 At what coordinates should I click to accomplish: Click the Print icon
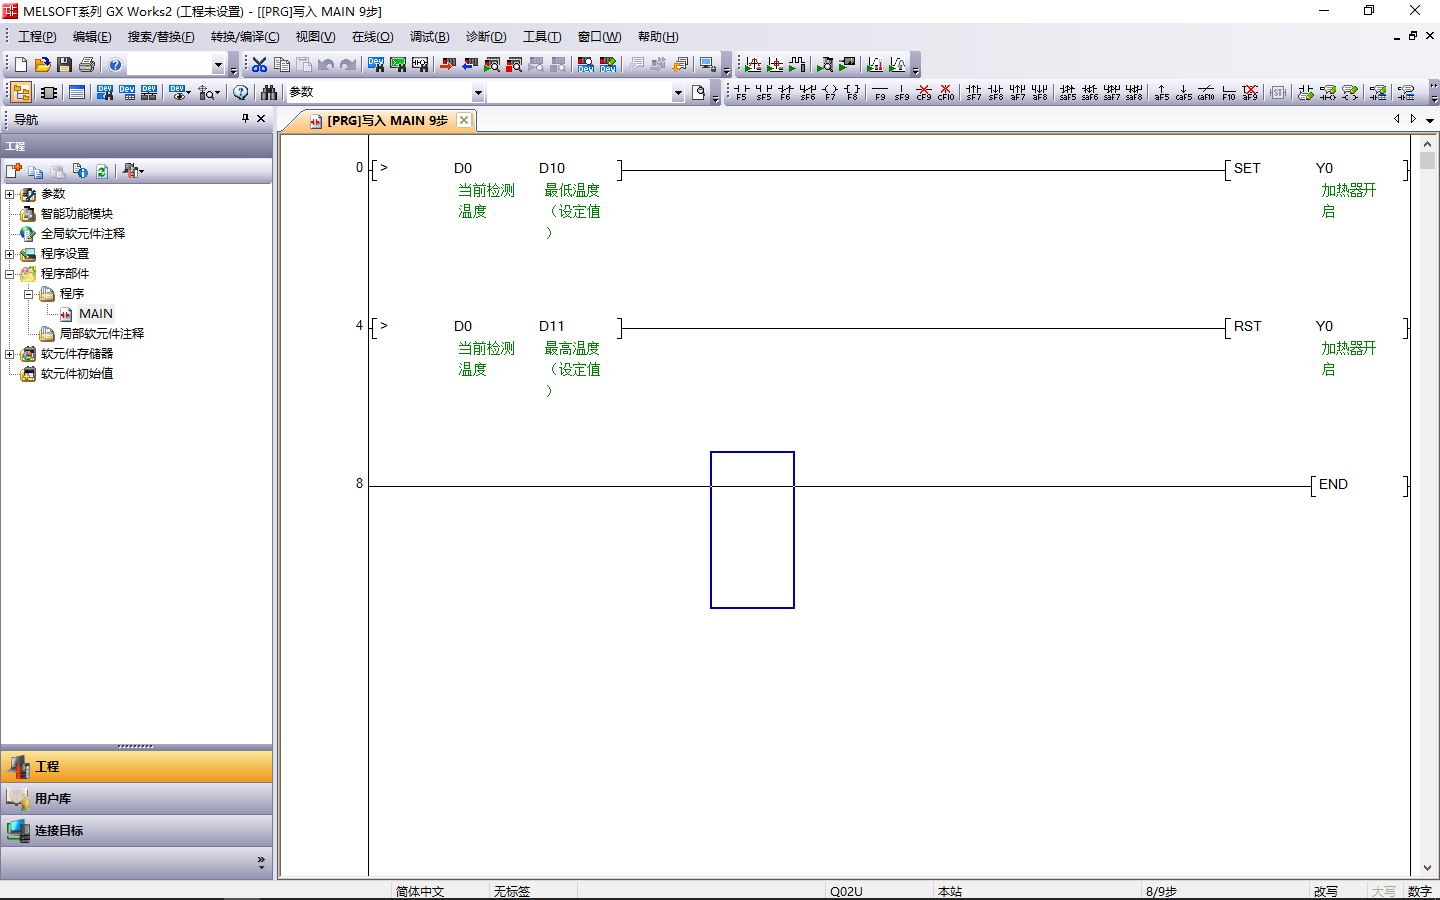87,65
